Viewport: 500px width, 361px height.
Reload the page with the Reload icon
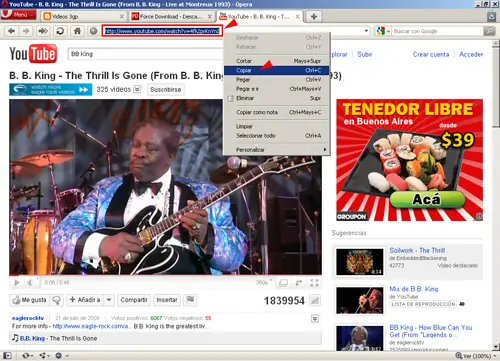click(60, 31)
